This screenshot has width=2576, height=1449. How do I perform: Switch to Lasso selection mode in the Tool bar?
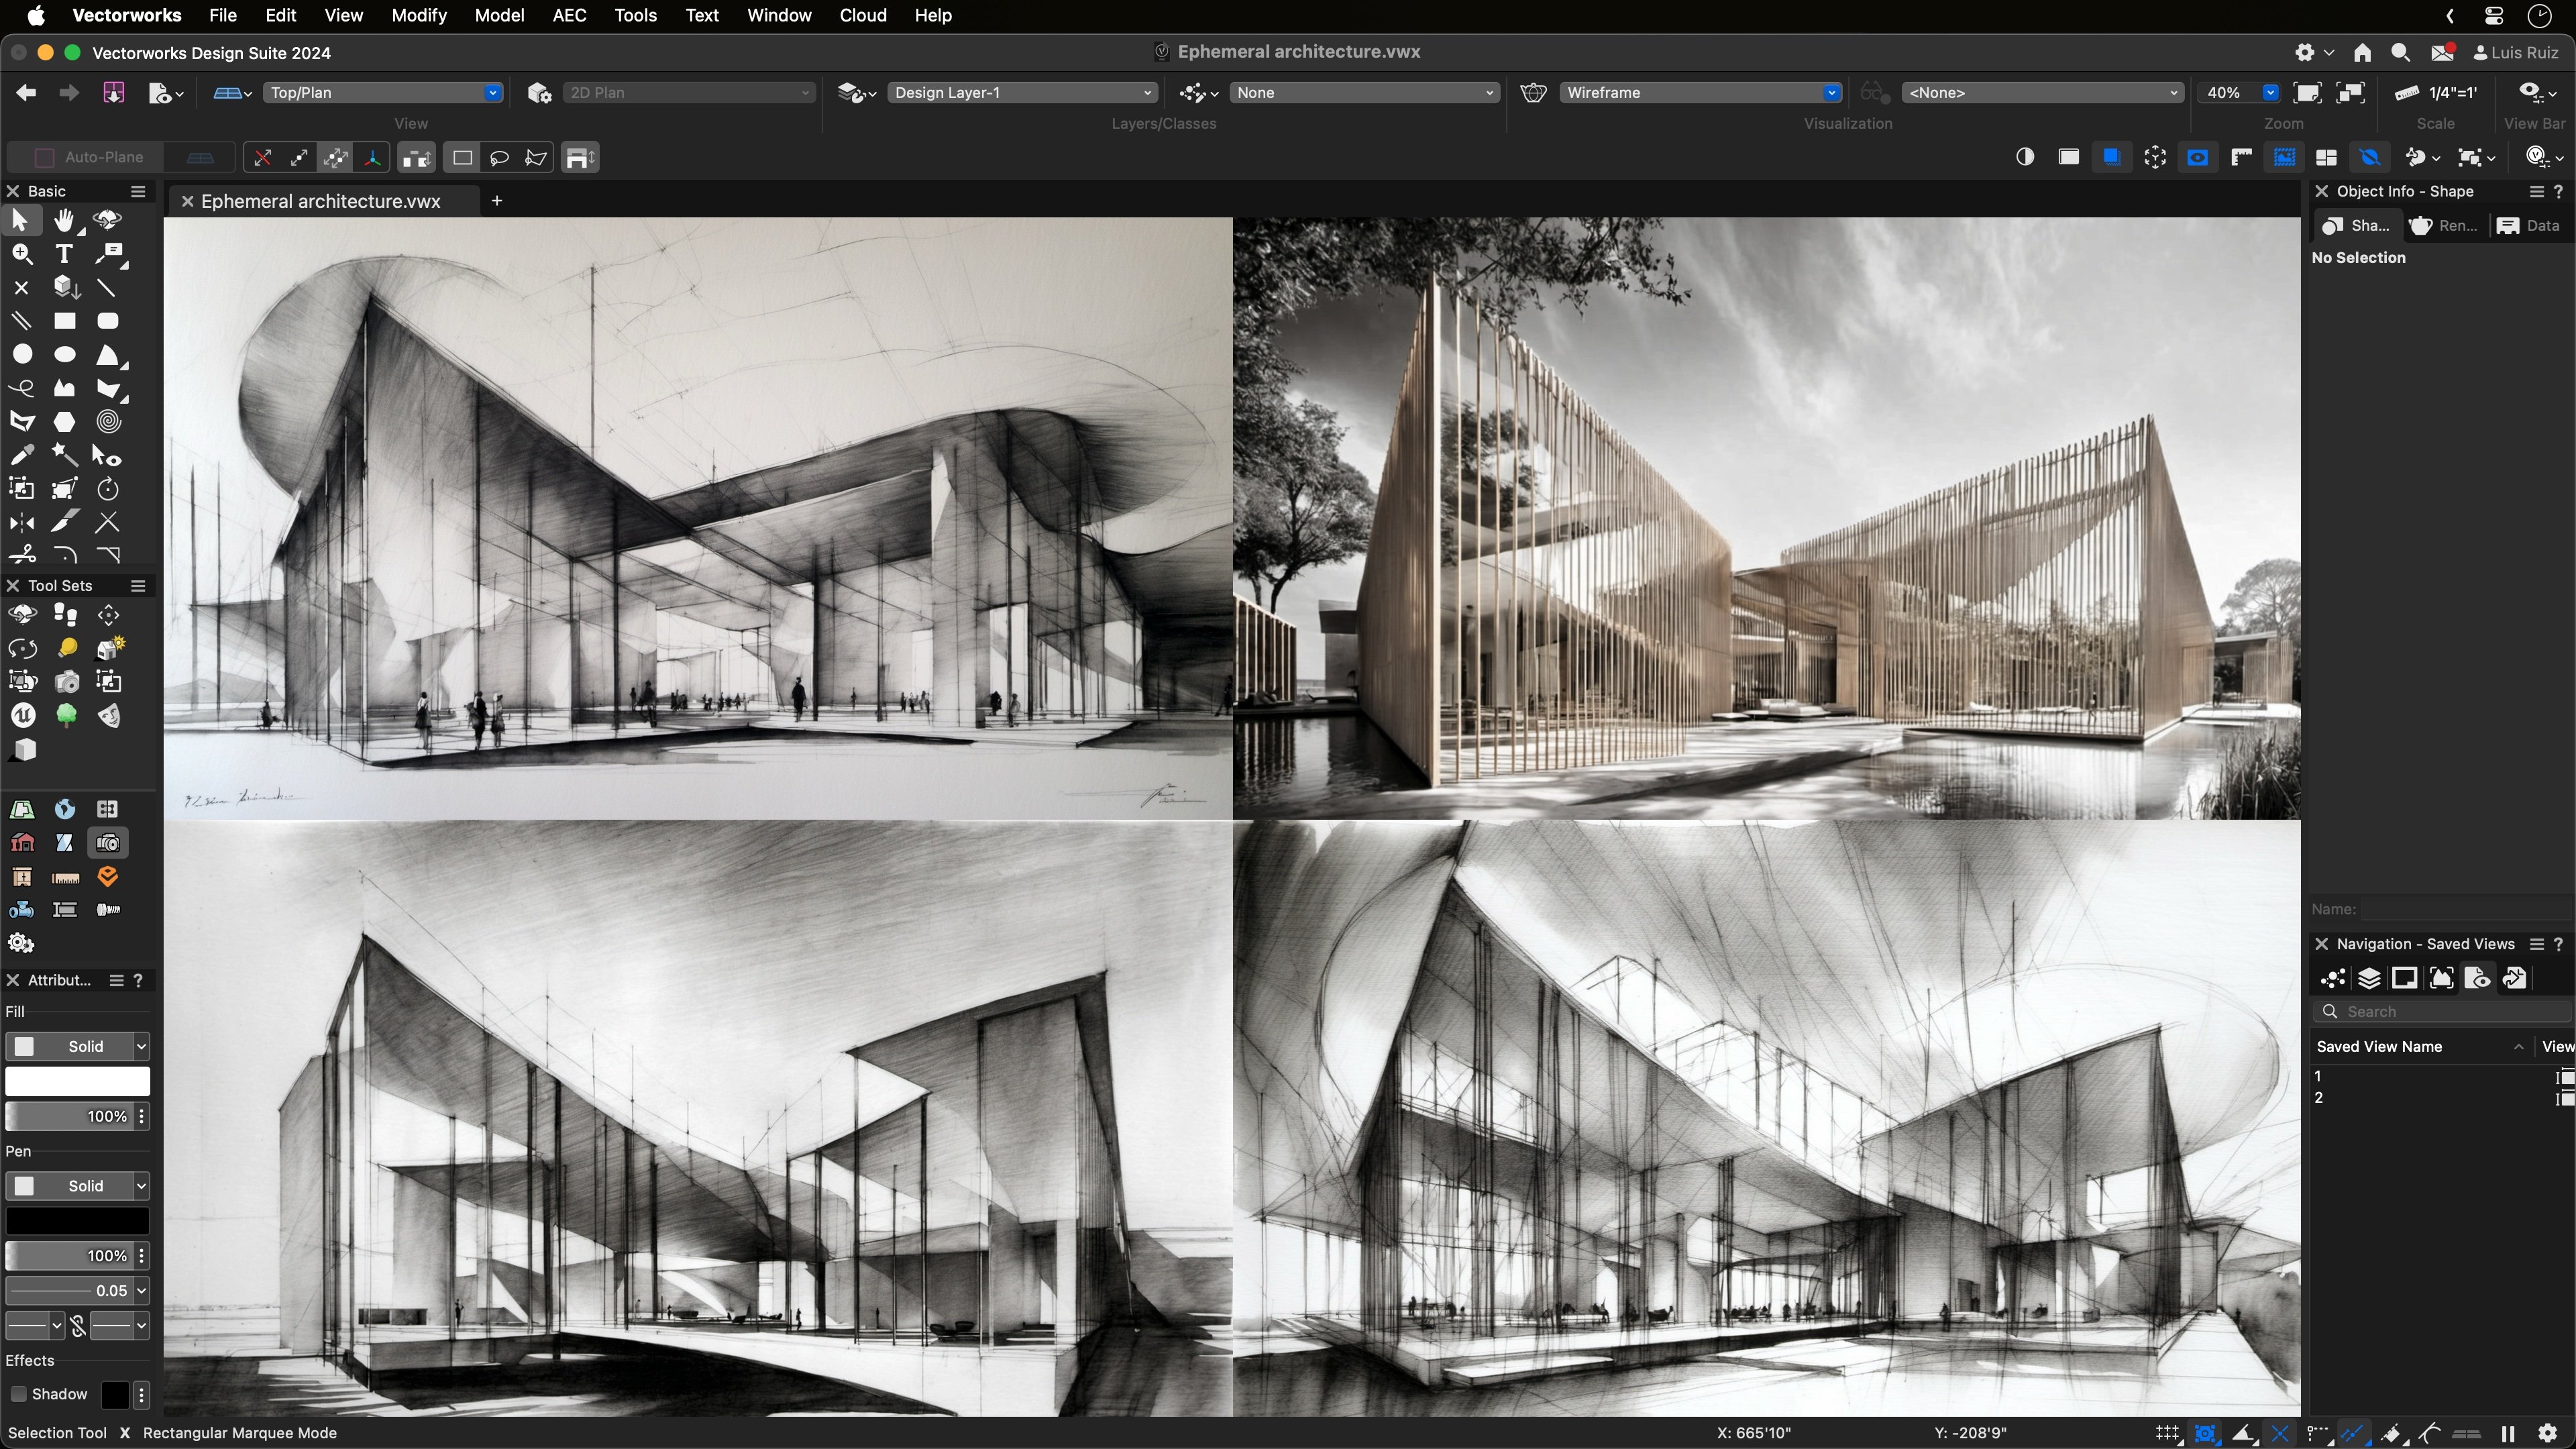click(499, 157)
